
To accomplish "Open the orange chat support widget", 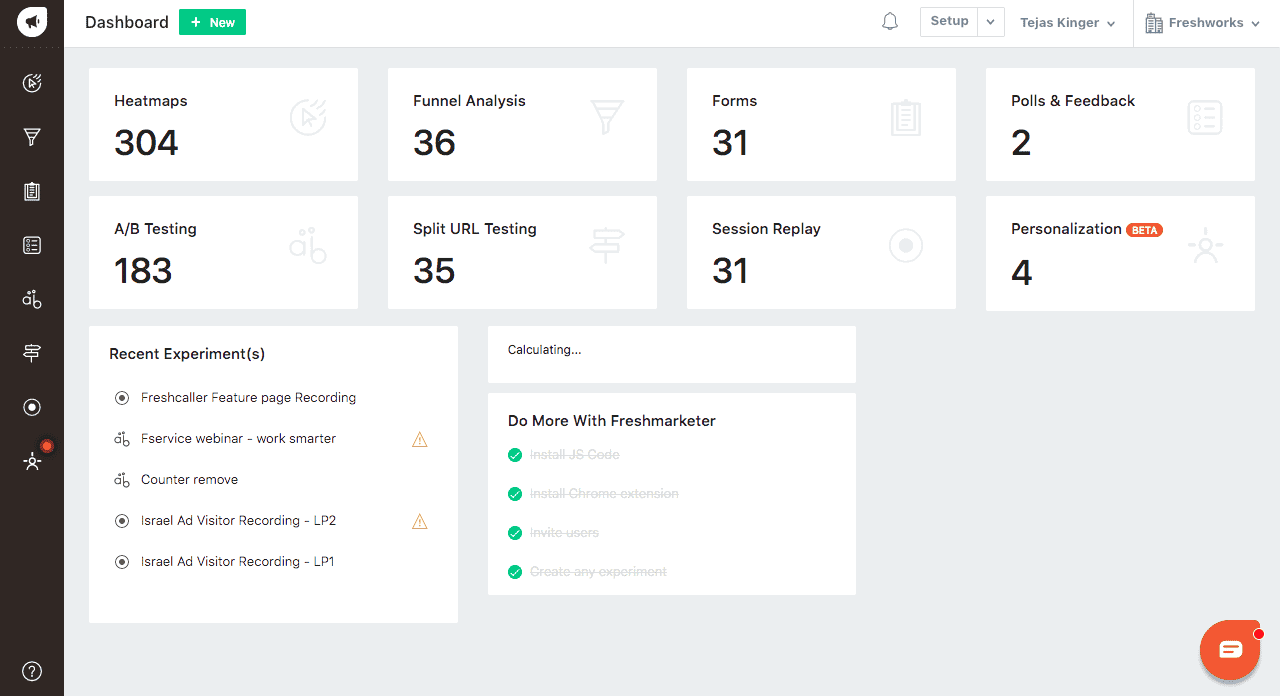I will click(x=1230, y=650).
